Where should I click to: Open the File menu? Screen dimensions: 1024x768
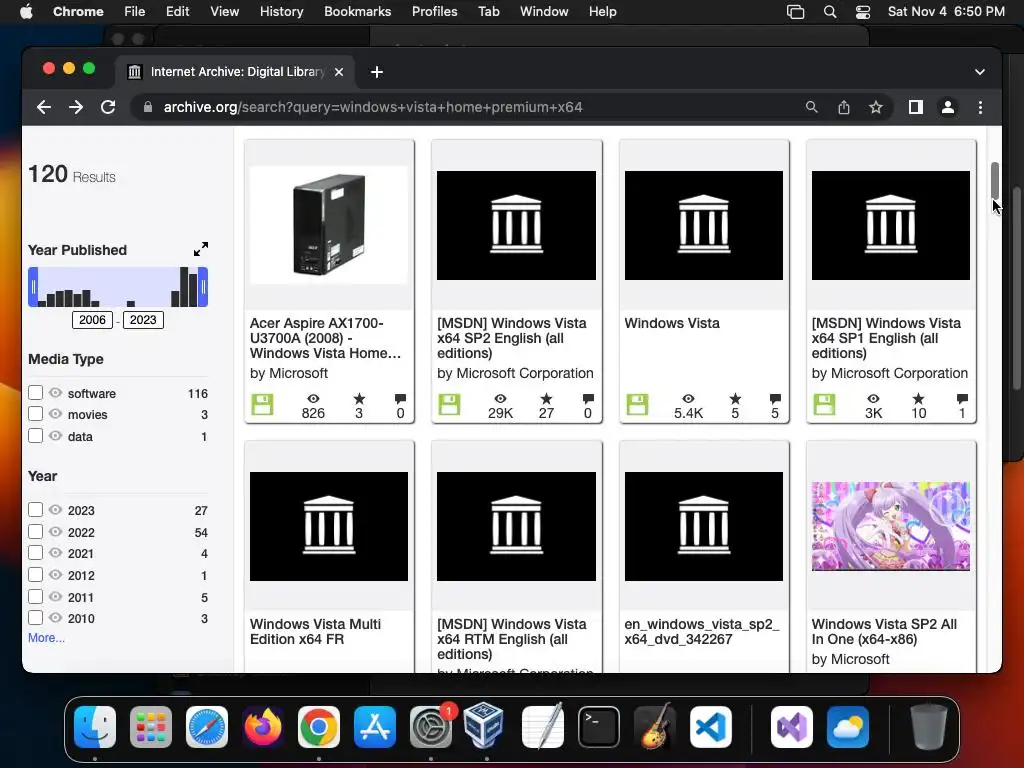pos(135,12)
